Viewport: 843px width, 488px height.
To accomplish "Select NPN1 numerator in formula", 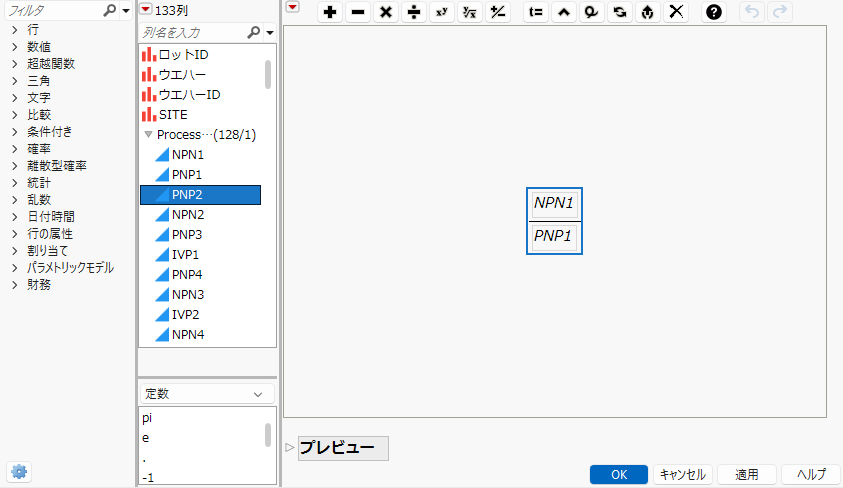I will coord(554,203).
